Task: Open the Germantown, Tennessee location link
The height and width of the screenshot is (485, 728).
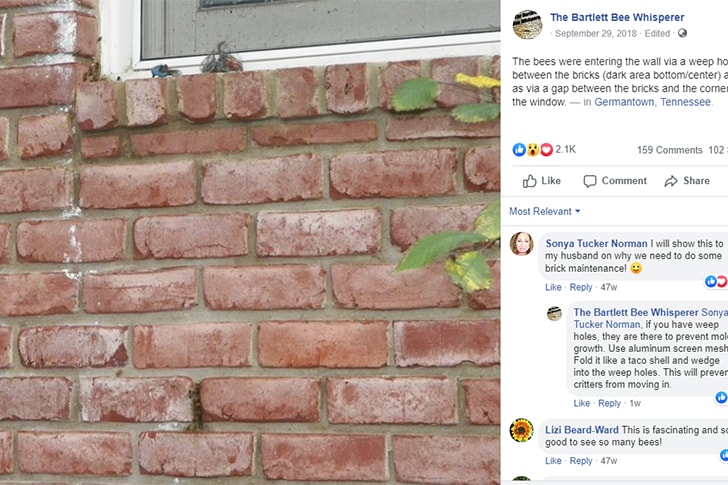Action: click(x=652, y=102)
